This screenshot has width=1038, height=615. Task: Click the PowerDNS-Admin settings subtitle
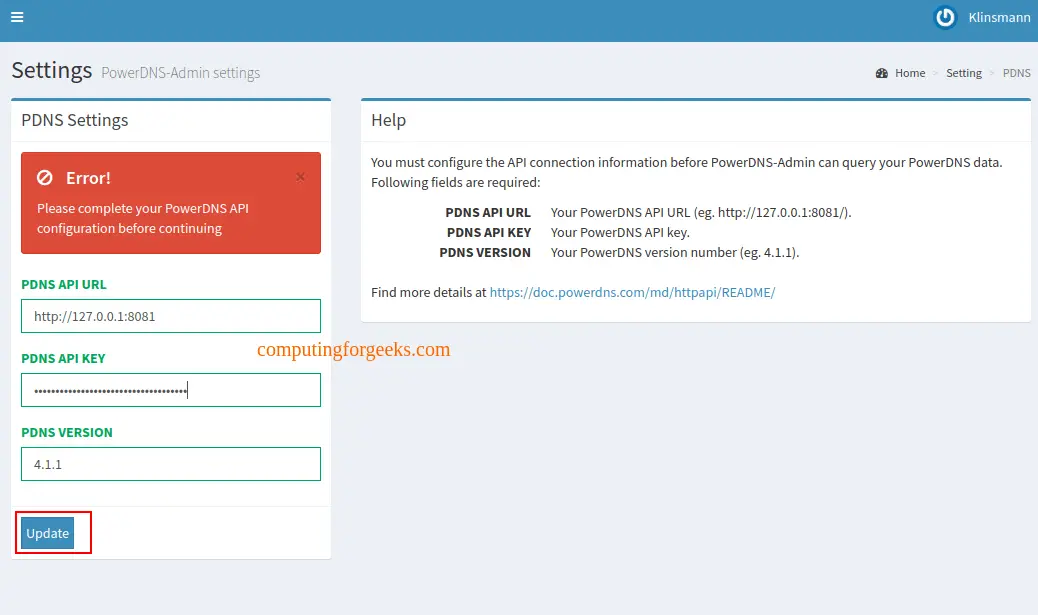tap(180, 73)
